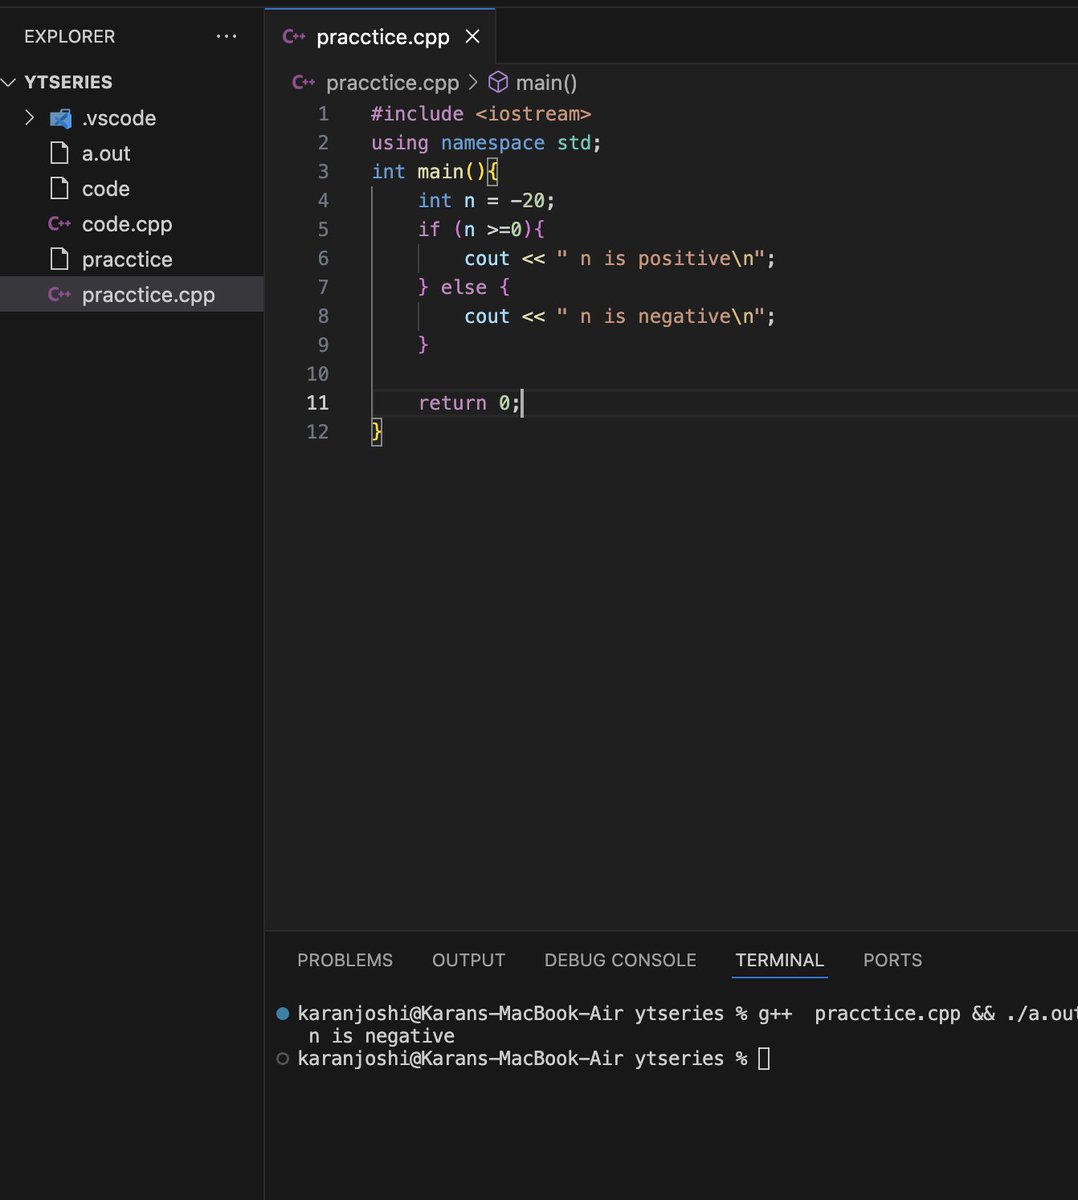The image size is (1078, 1200).
Task: Click the g++ pracctice.cpp command text
Action: tap(917, 1013)
